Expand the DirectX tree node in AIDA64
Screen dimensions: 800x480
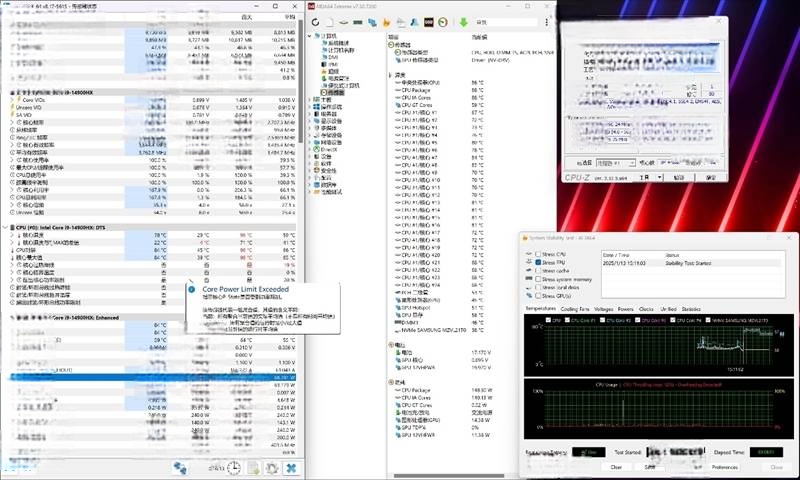point(309,149)
